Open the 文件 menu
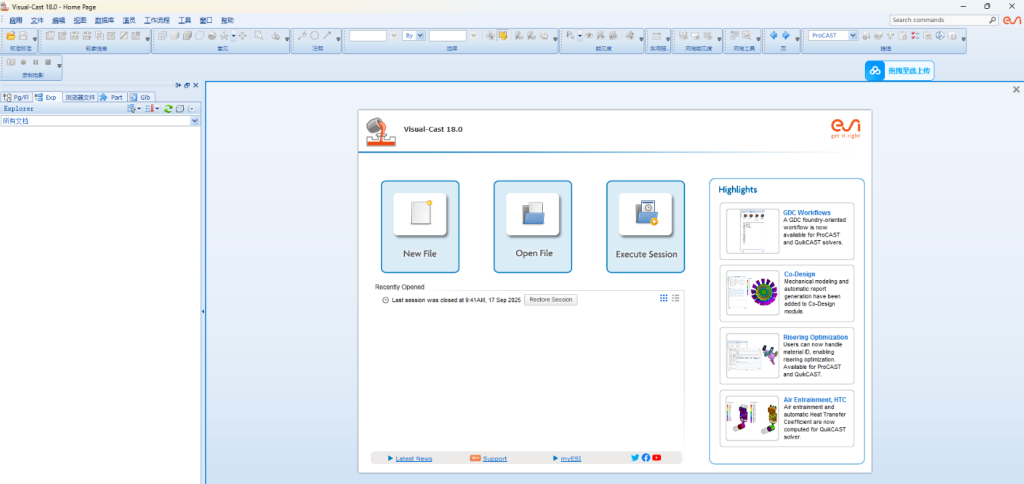Image resolution: width=1024 pixels, height=484 pixels. pos(37,20)
